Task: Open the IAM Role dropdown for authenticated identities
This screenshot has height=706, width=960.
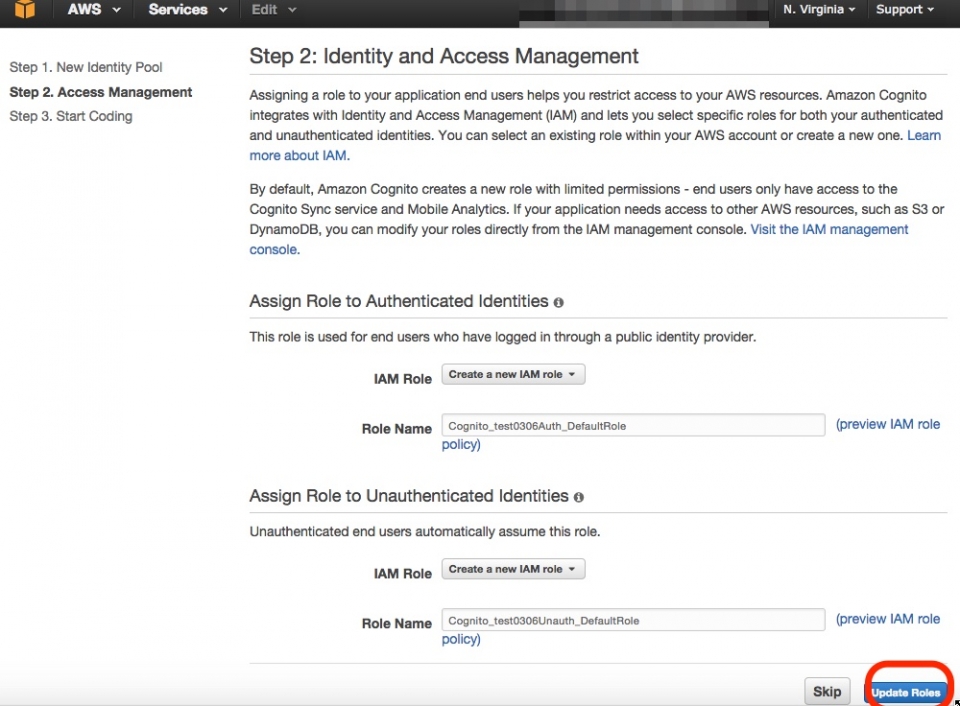Action: point(513,374)
